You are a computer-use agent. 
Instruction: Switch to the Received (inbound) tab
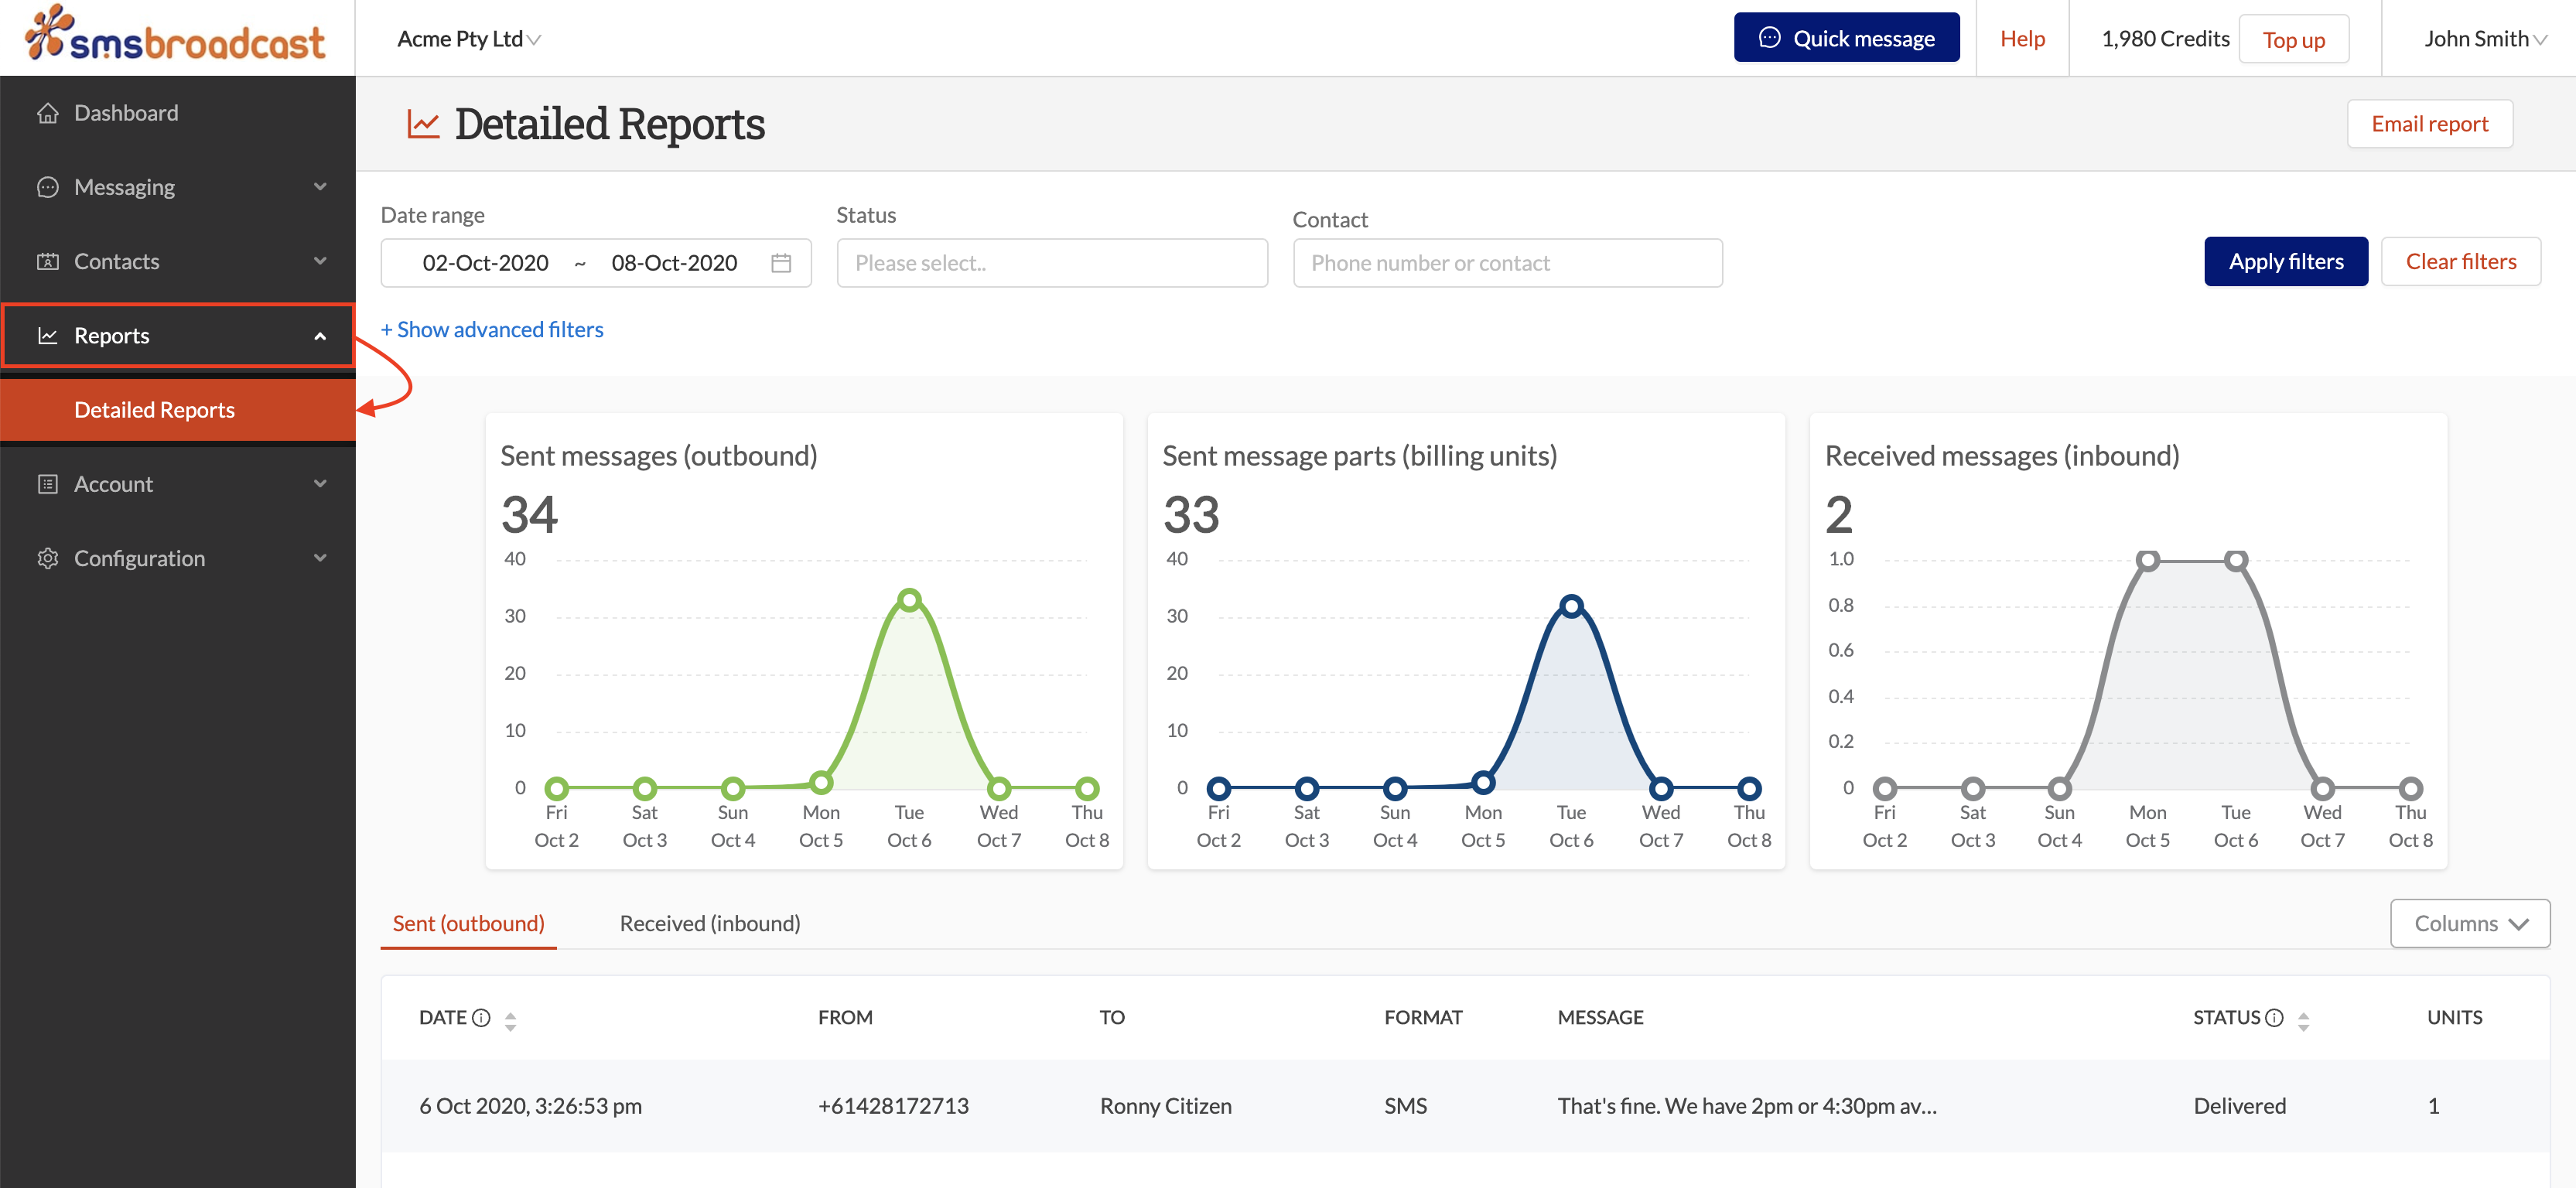click(x=709, y=923)
